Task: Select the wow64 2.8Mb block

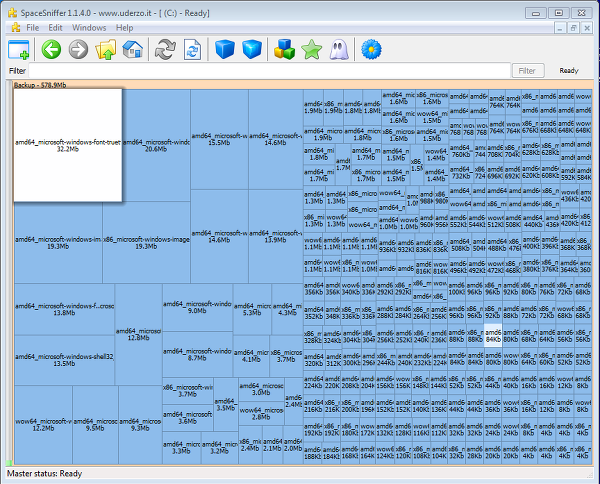Action: pos(261,413)
